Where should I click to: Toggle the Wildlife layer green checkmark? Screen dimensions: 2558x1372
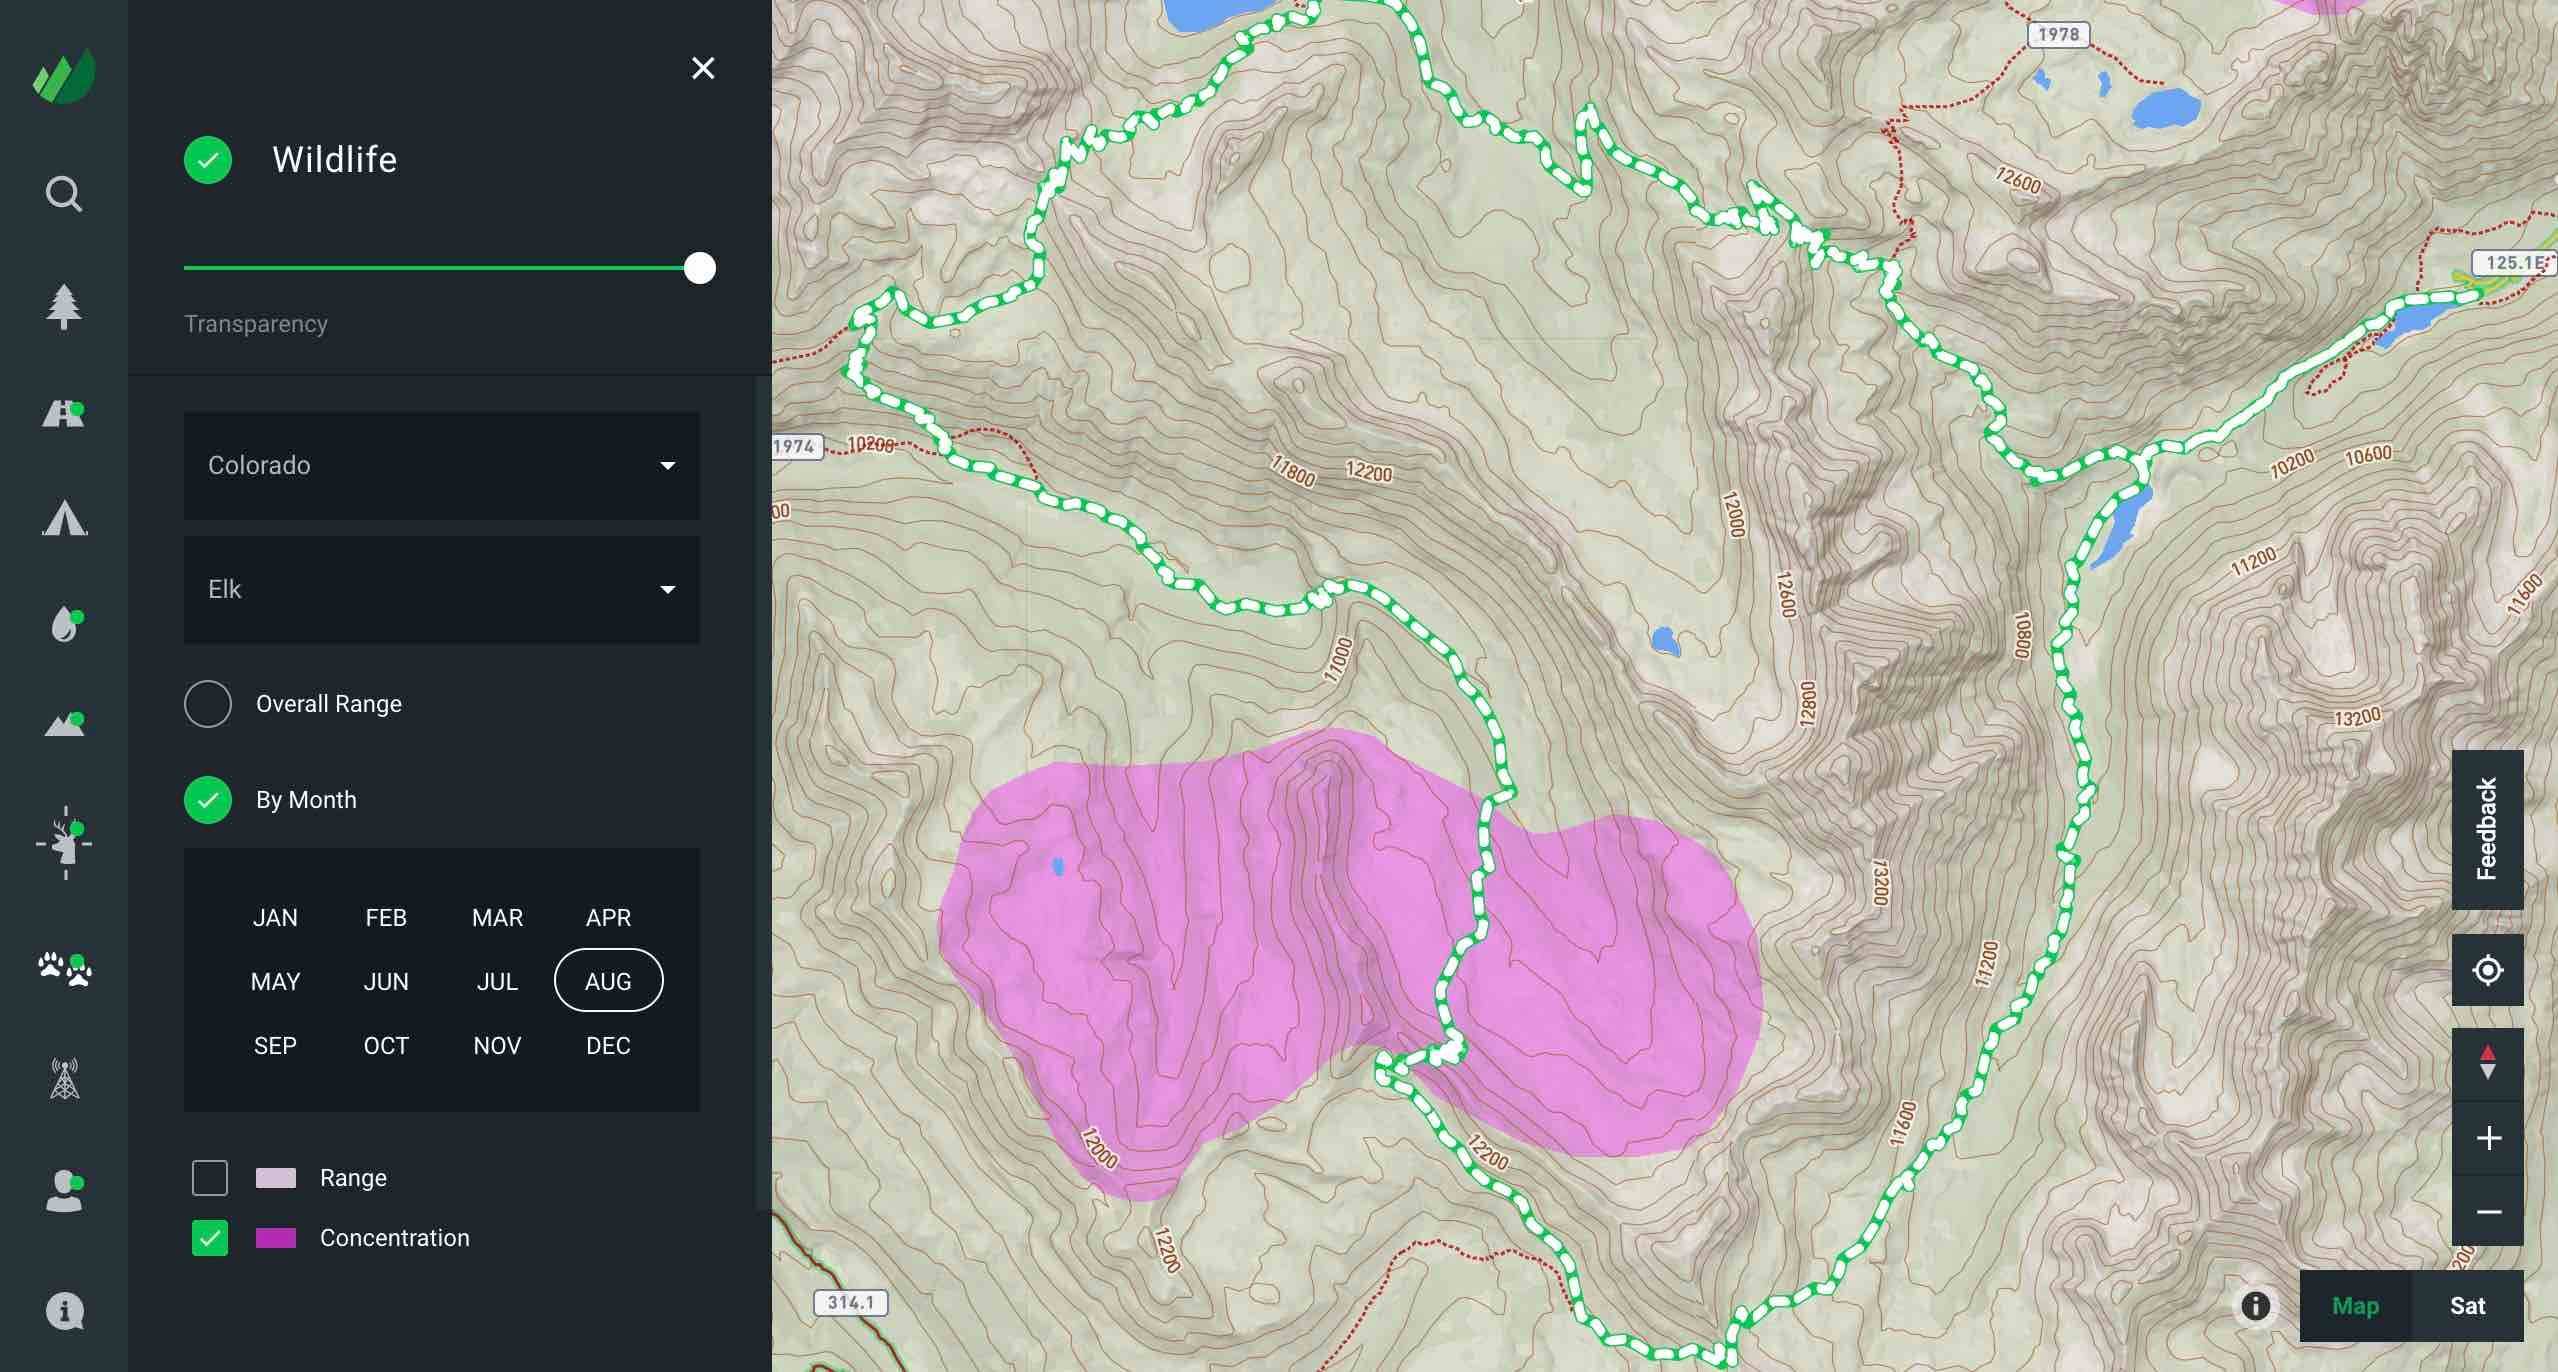tap(208, 160)
